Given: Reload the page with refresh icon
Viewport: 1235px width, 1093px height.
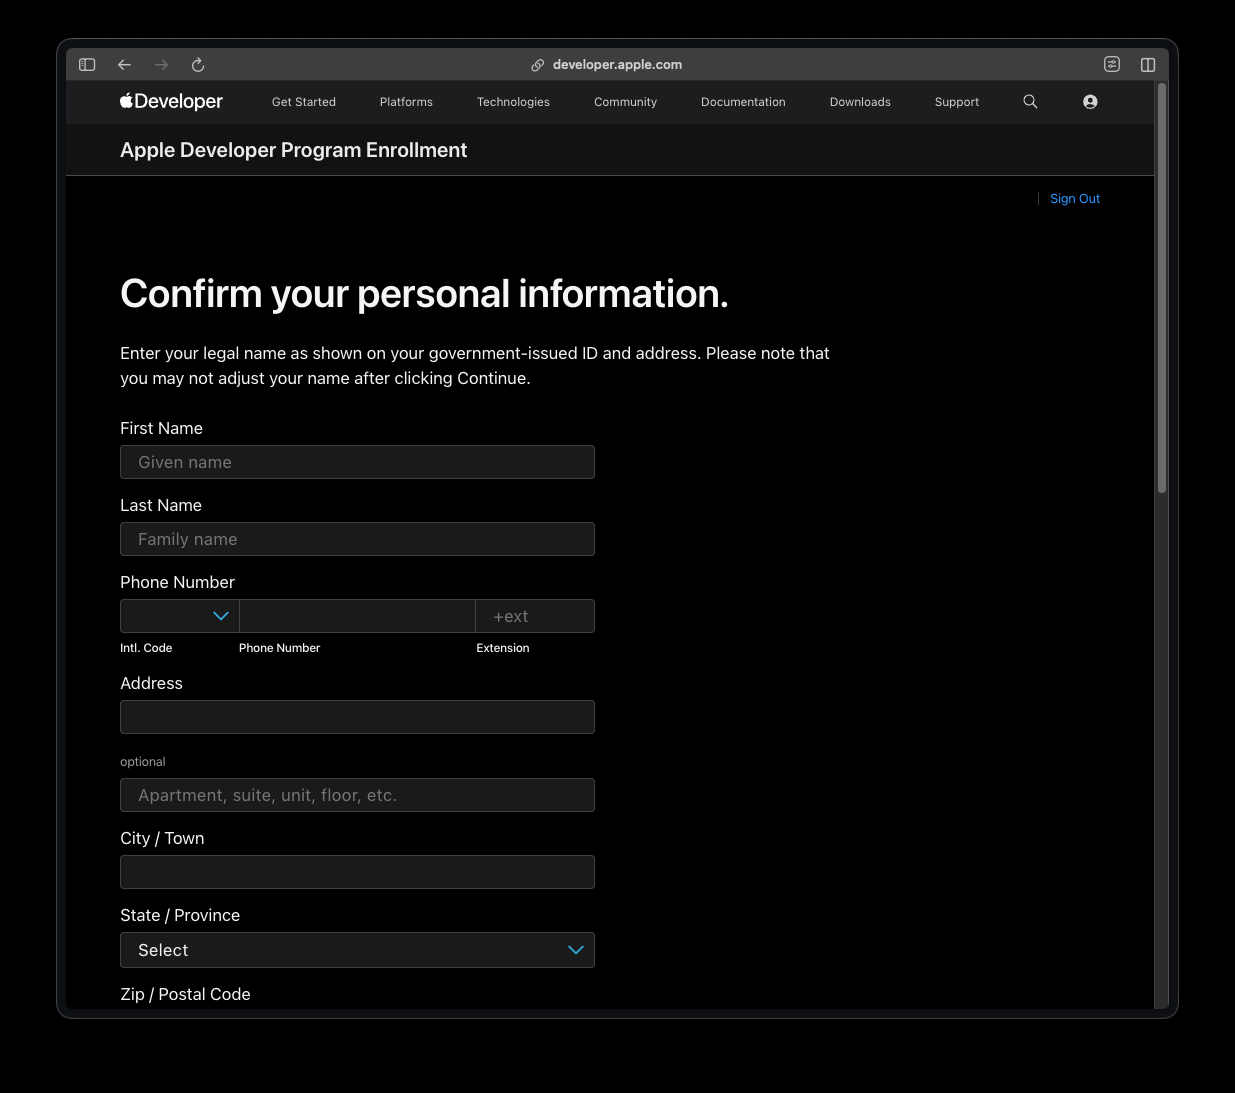Looking at the screenshot, I should coord(198,65).
